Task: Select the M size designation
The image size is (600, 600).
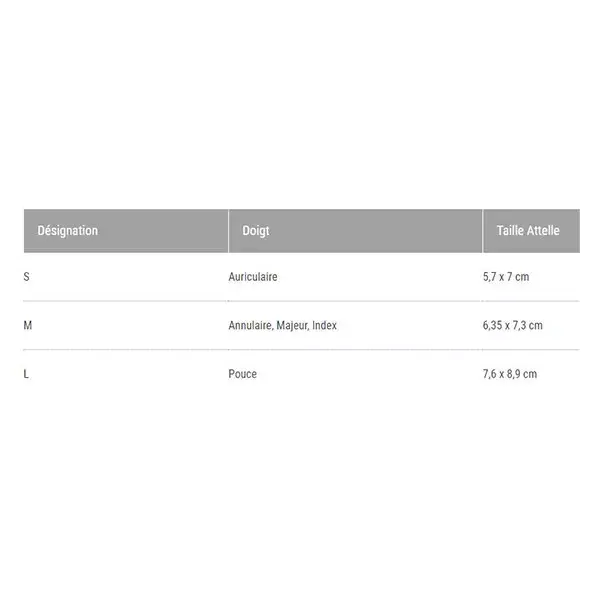Action: click(x=28, y=325)
